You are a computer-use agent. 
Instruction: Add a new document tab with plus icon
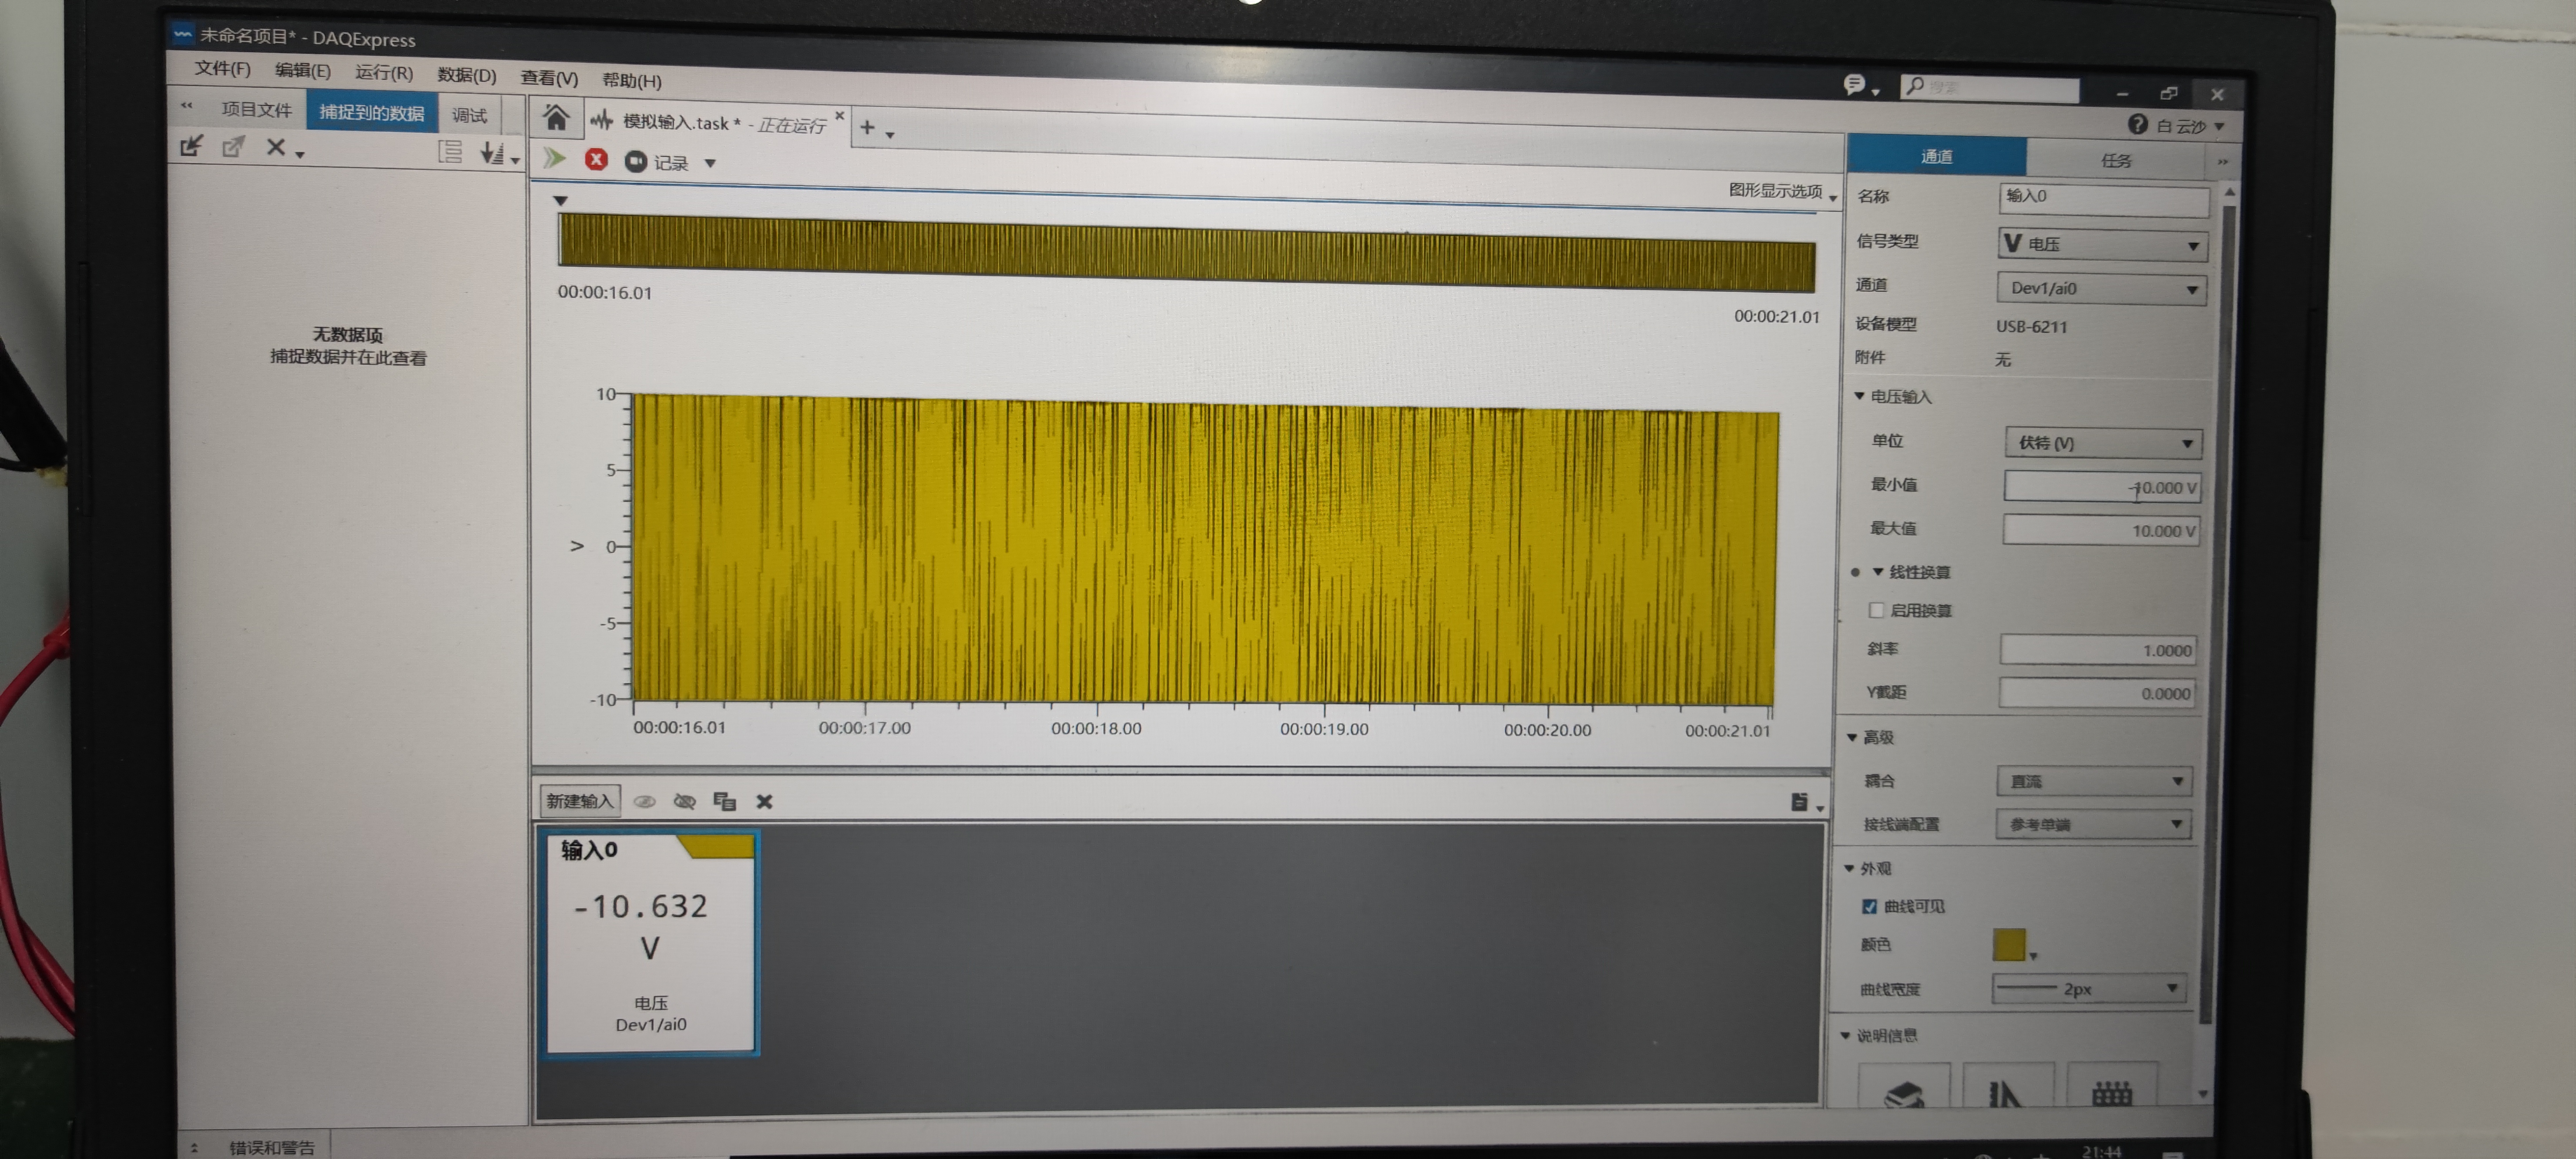coord(867,127)
